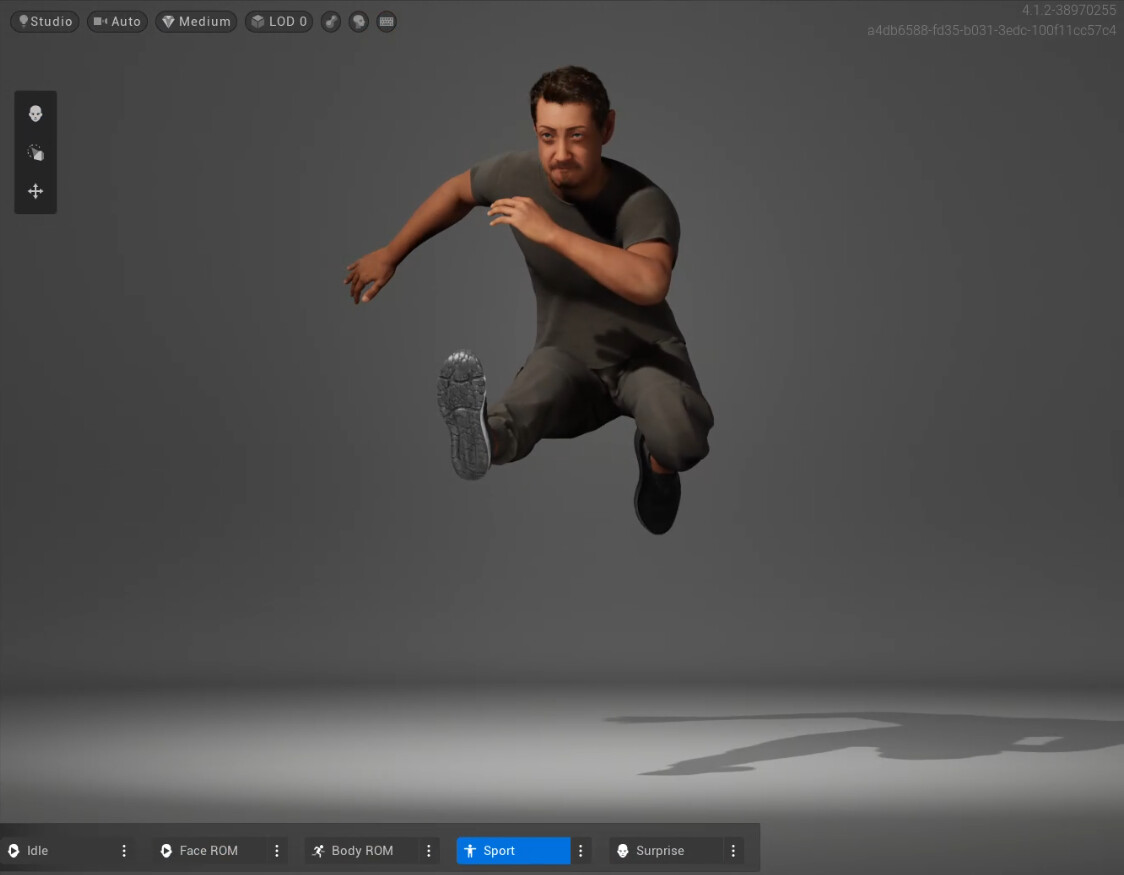Open the options menu next to Surprise
Image resolution: width=1124 pixels, height=875 pixels.
(733, 850)
